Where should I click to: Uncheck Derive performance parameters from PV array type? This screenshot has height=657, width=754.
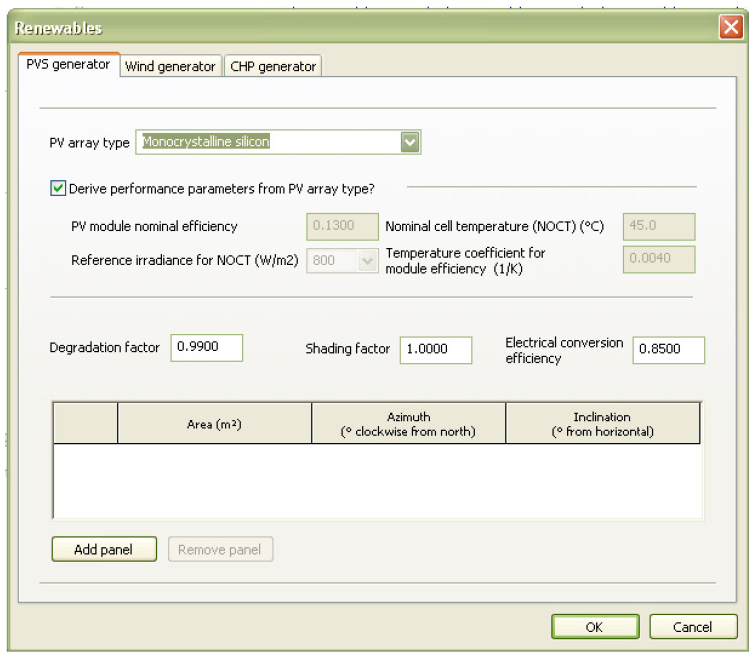(x=57, y=187)
